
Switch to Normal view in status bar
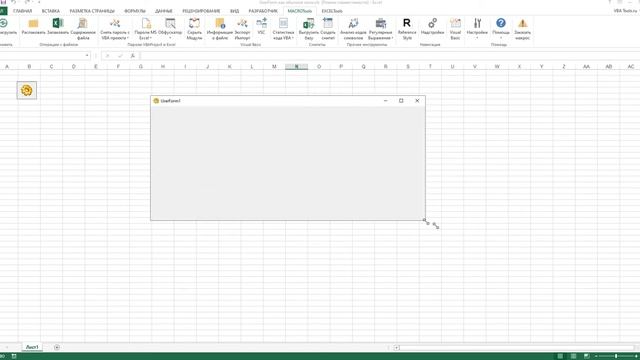click(560, 356)
